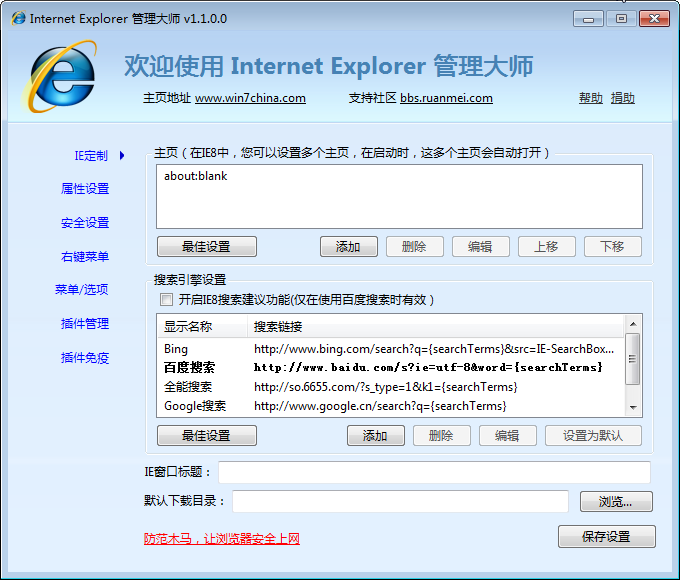Click the search list scrollbar thumb
This screenshot has height=580, width=680.
click(633, 359)
